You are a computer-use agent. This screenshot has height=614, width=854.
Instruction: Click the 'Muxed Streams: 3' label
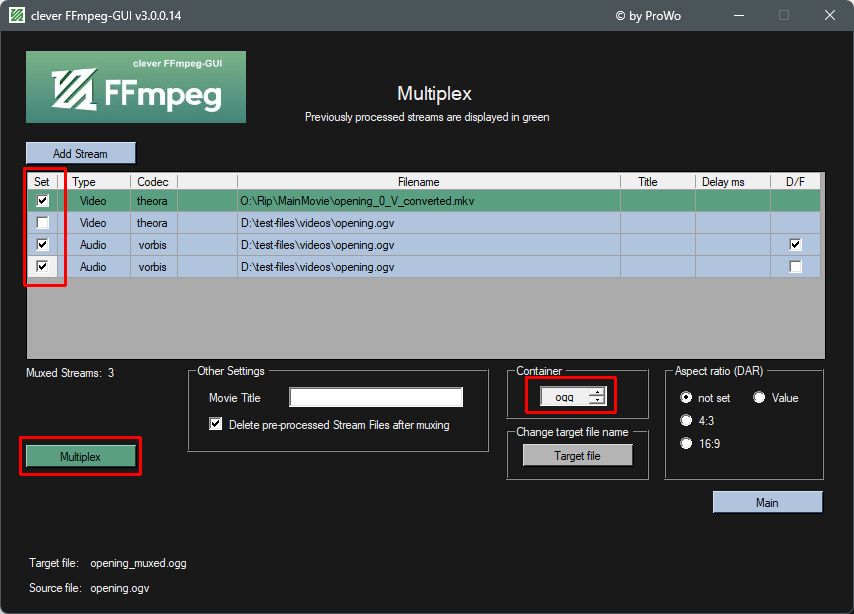(70, 373)
